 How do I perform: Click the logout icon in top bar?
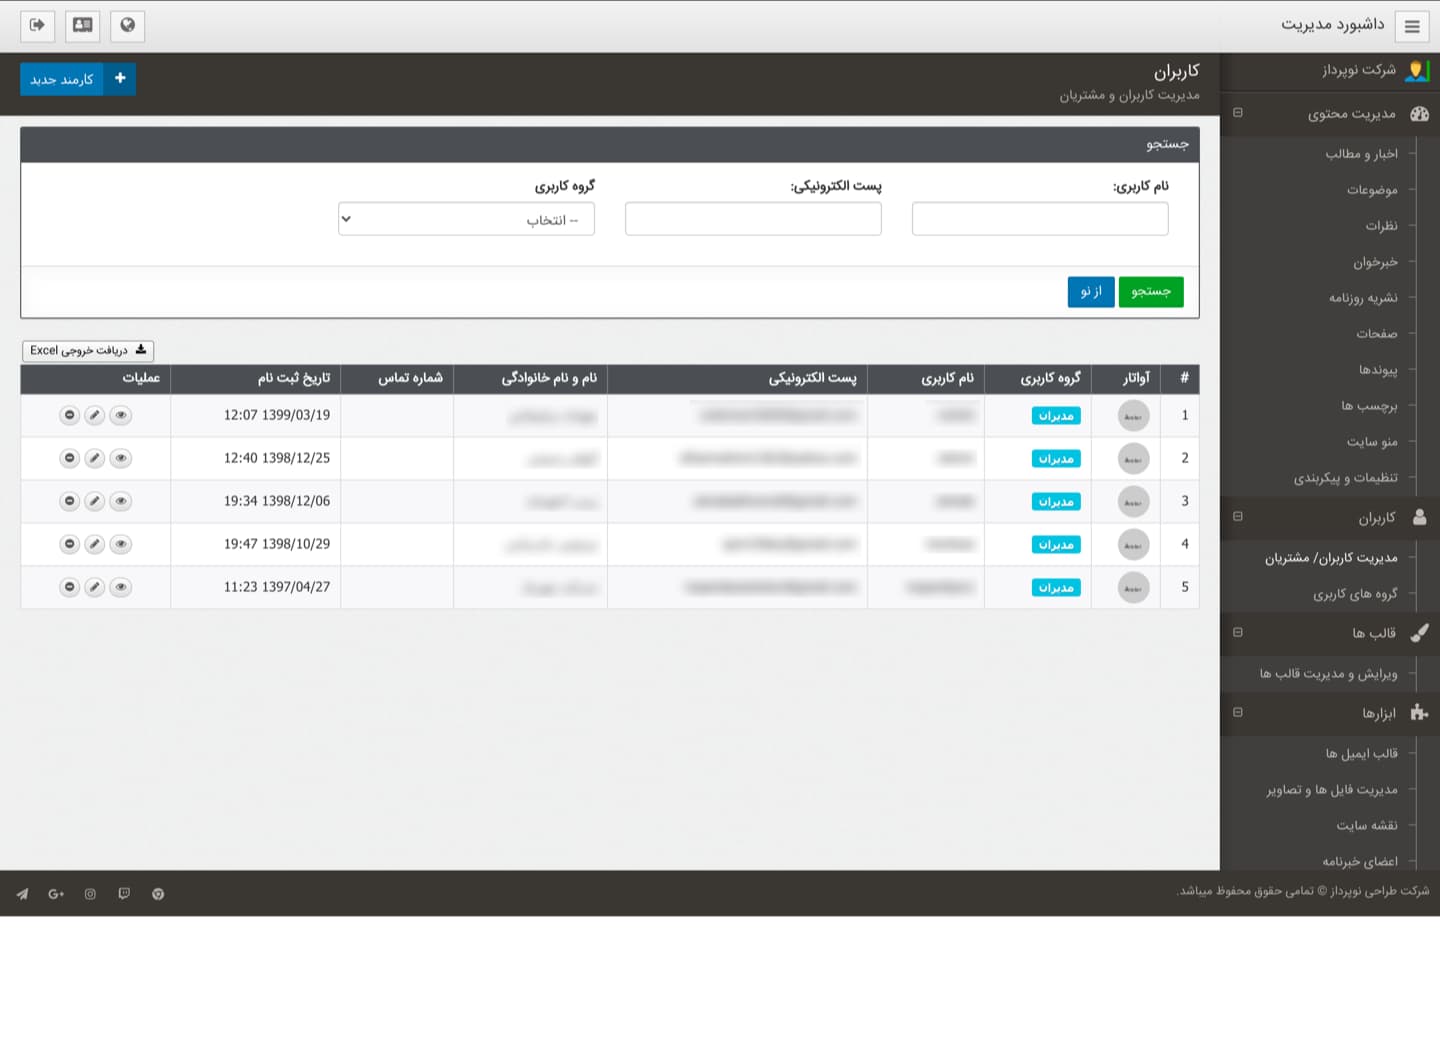tap(37, 26)
